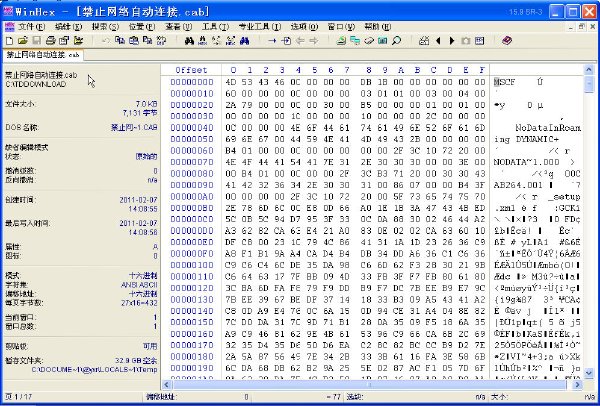Create a new file with the blank-page icon
The height and width of the screenshot is (406, 600).
10,41
